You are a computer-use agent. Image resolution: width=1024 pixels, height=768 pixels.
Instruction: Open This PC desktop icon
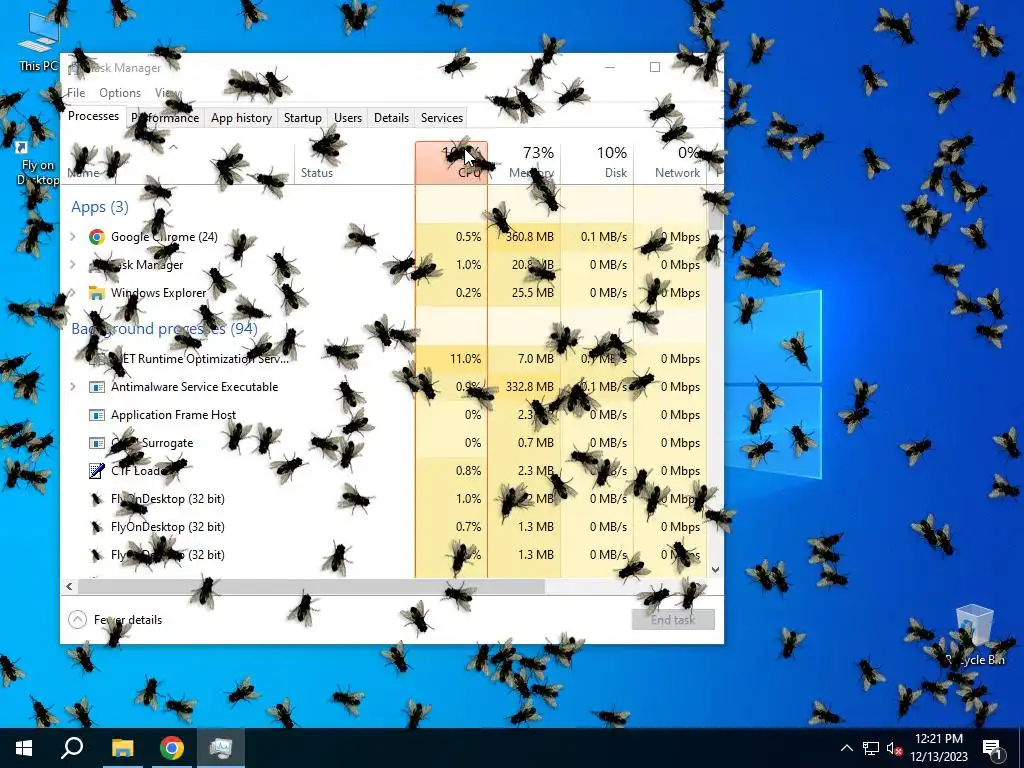coord(38,40)
